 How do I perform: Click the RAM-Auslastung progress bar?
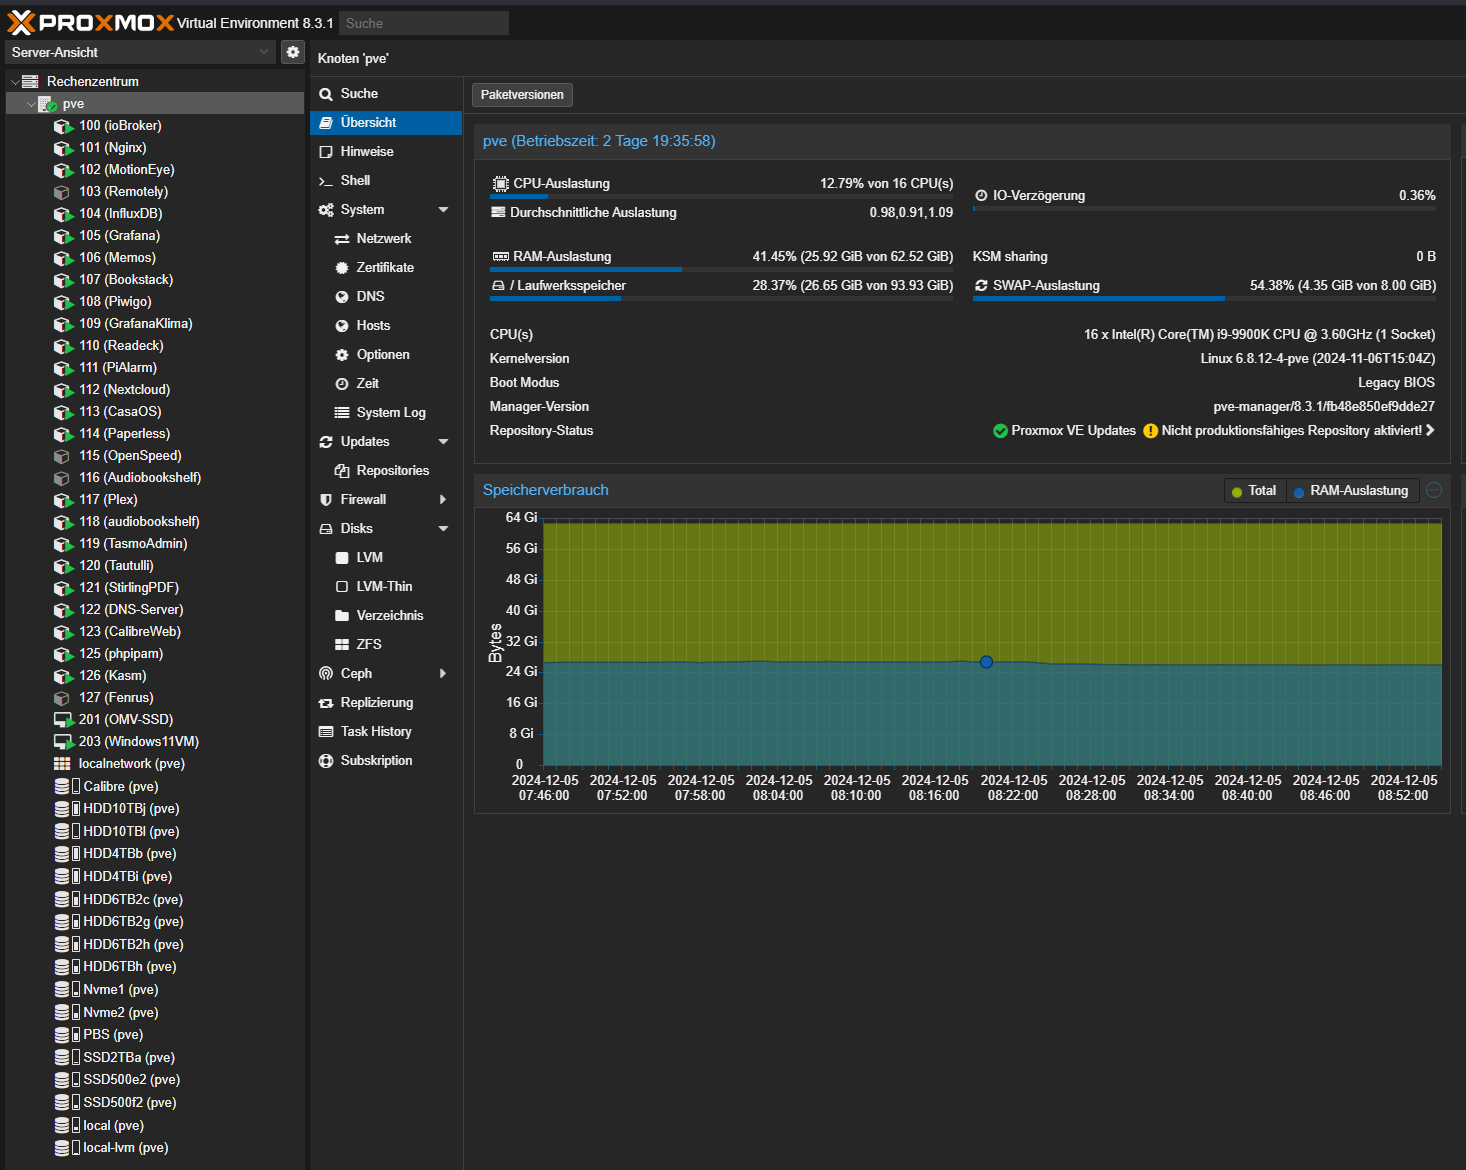(x=721, y=269)
